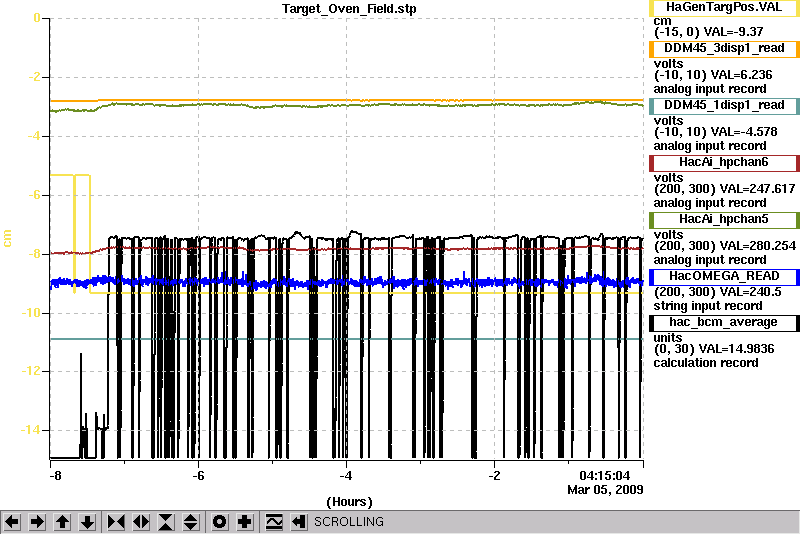The width and height of the screenshot is (800, 534).
Task: Select the HacAi_hpchan5 legend entry
Action: pos(724,220)
